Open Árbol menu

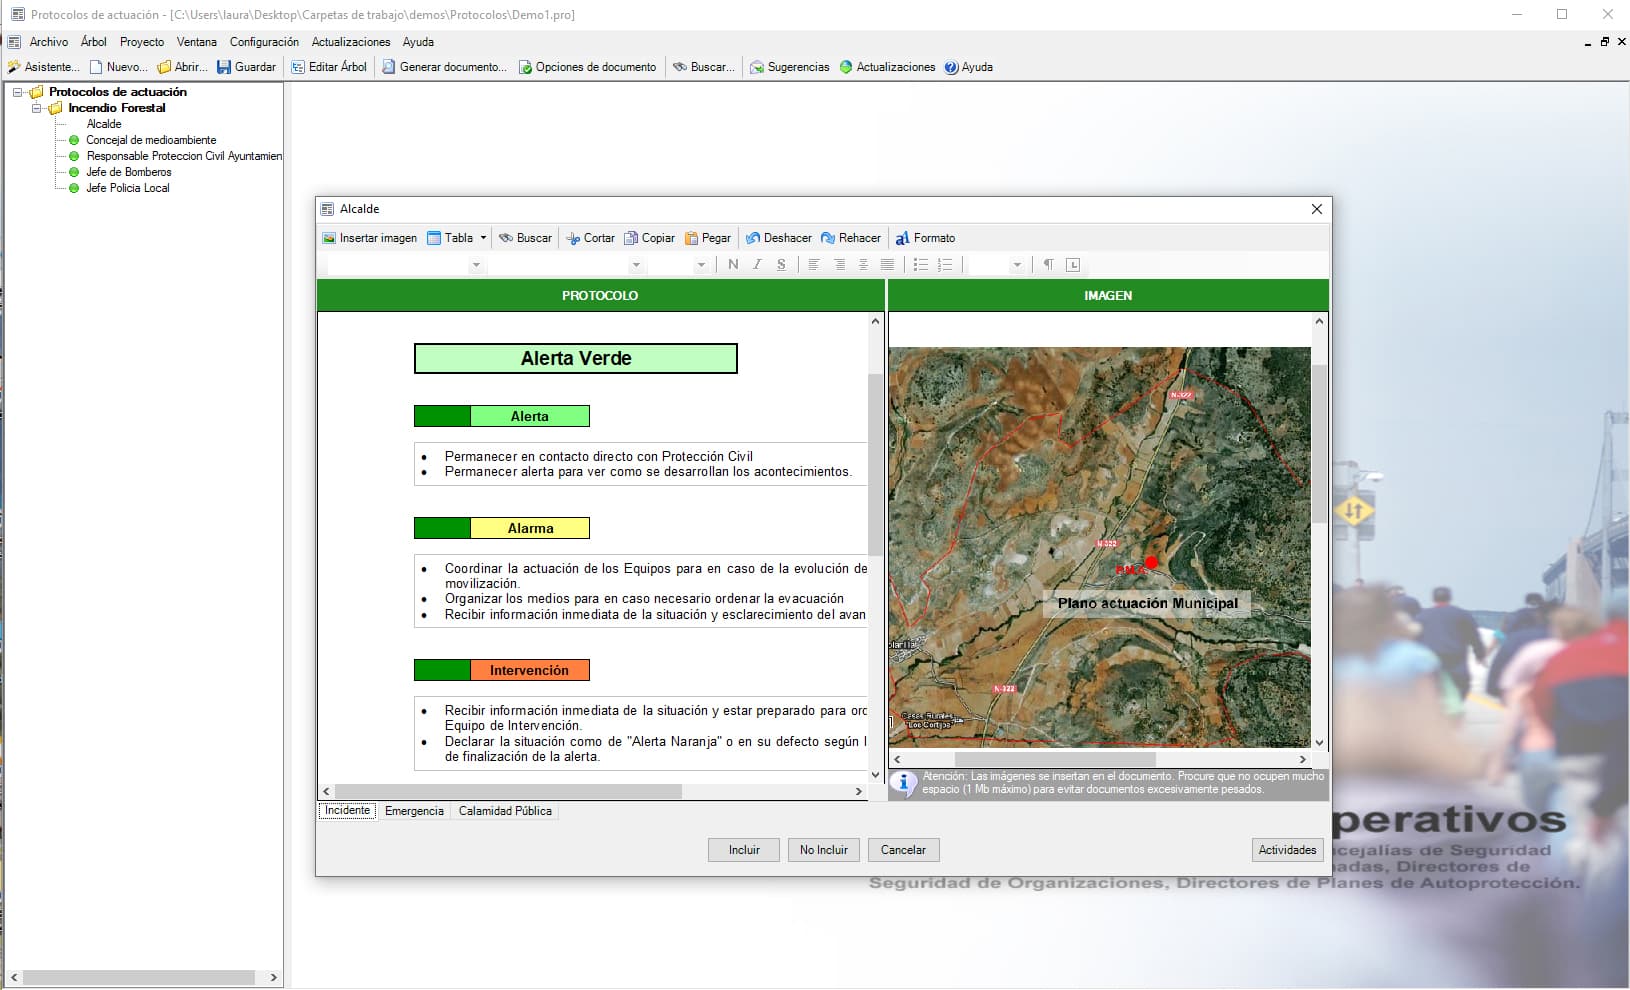(x=94, y=42)
